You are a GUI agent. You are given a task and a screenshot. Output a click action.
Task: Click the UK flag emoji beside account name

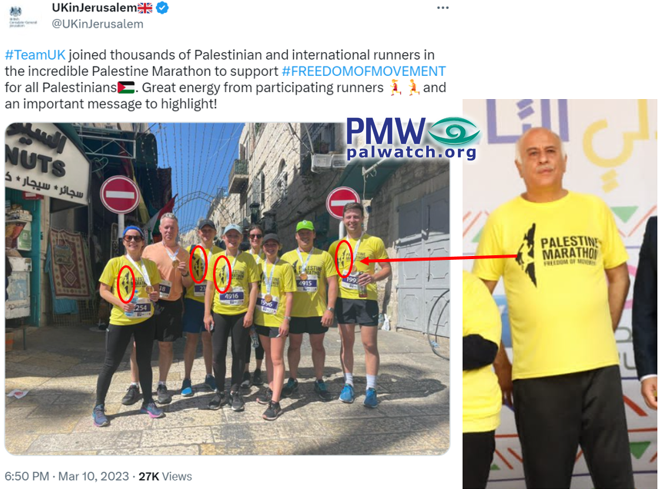145,8
